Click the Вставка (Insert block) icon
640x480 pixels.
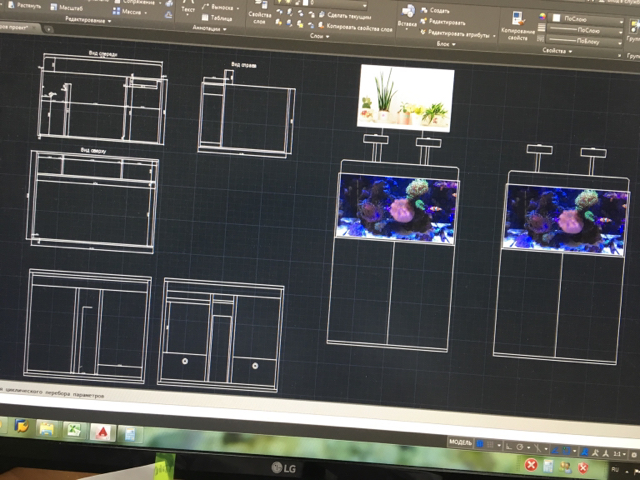point(406,11)
